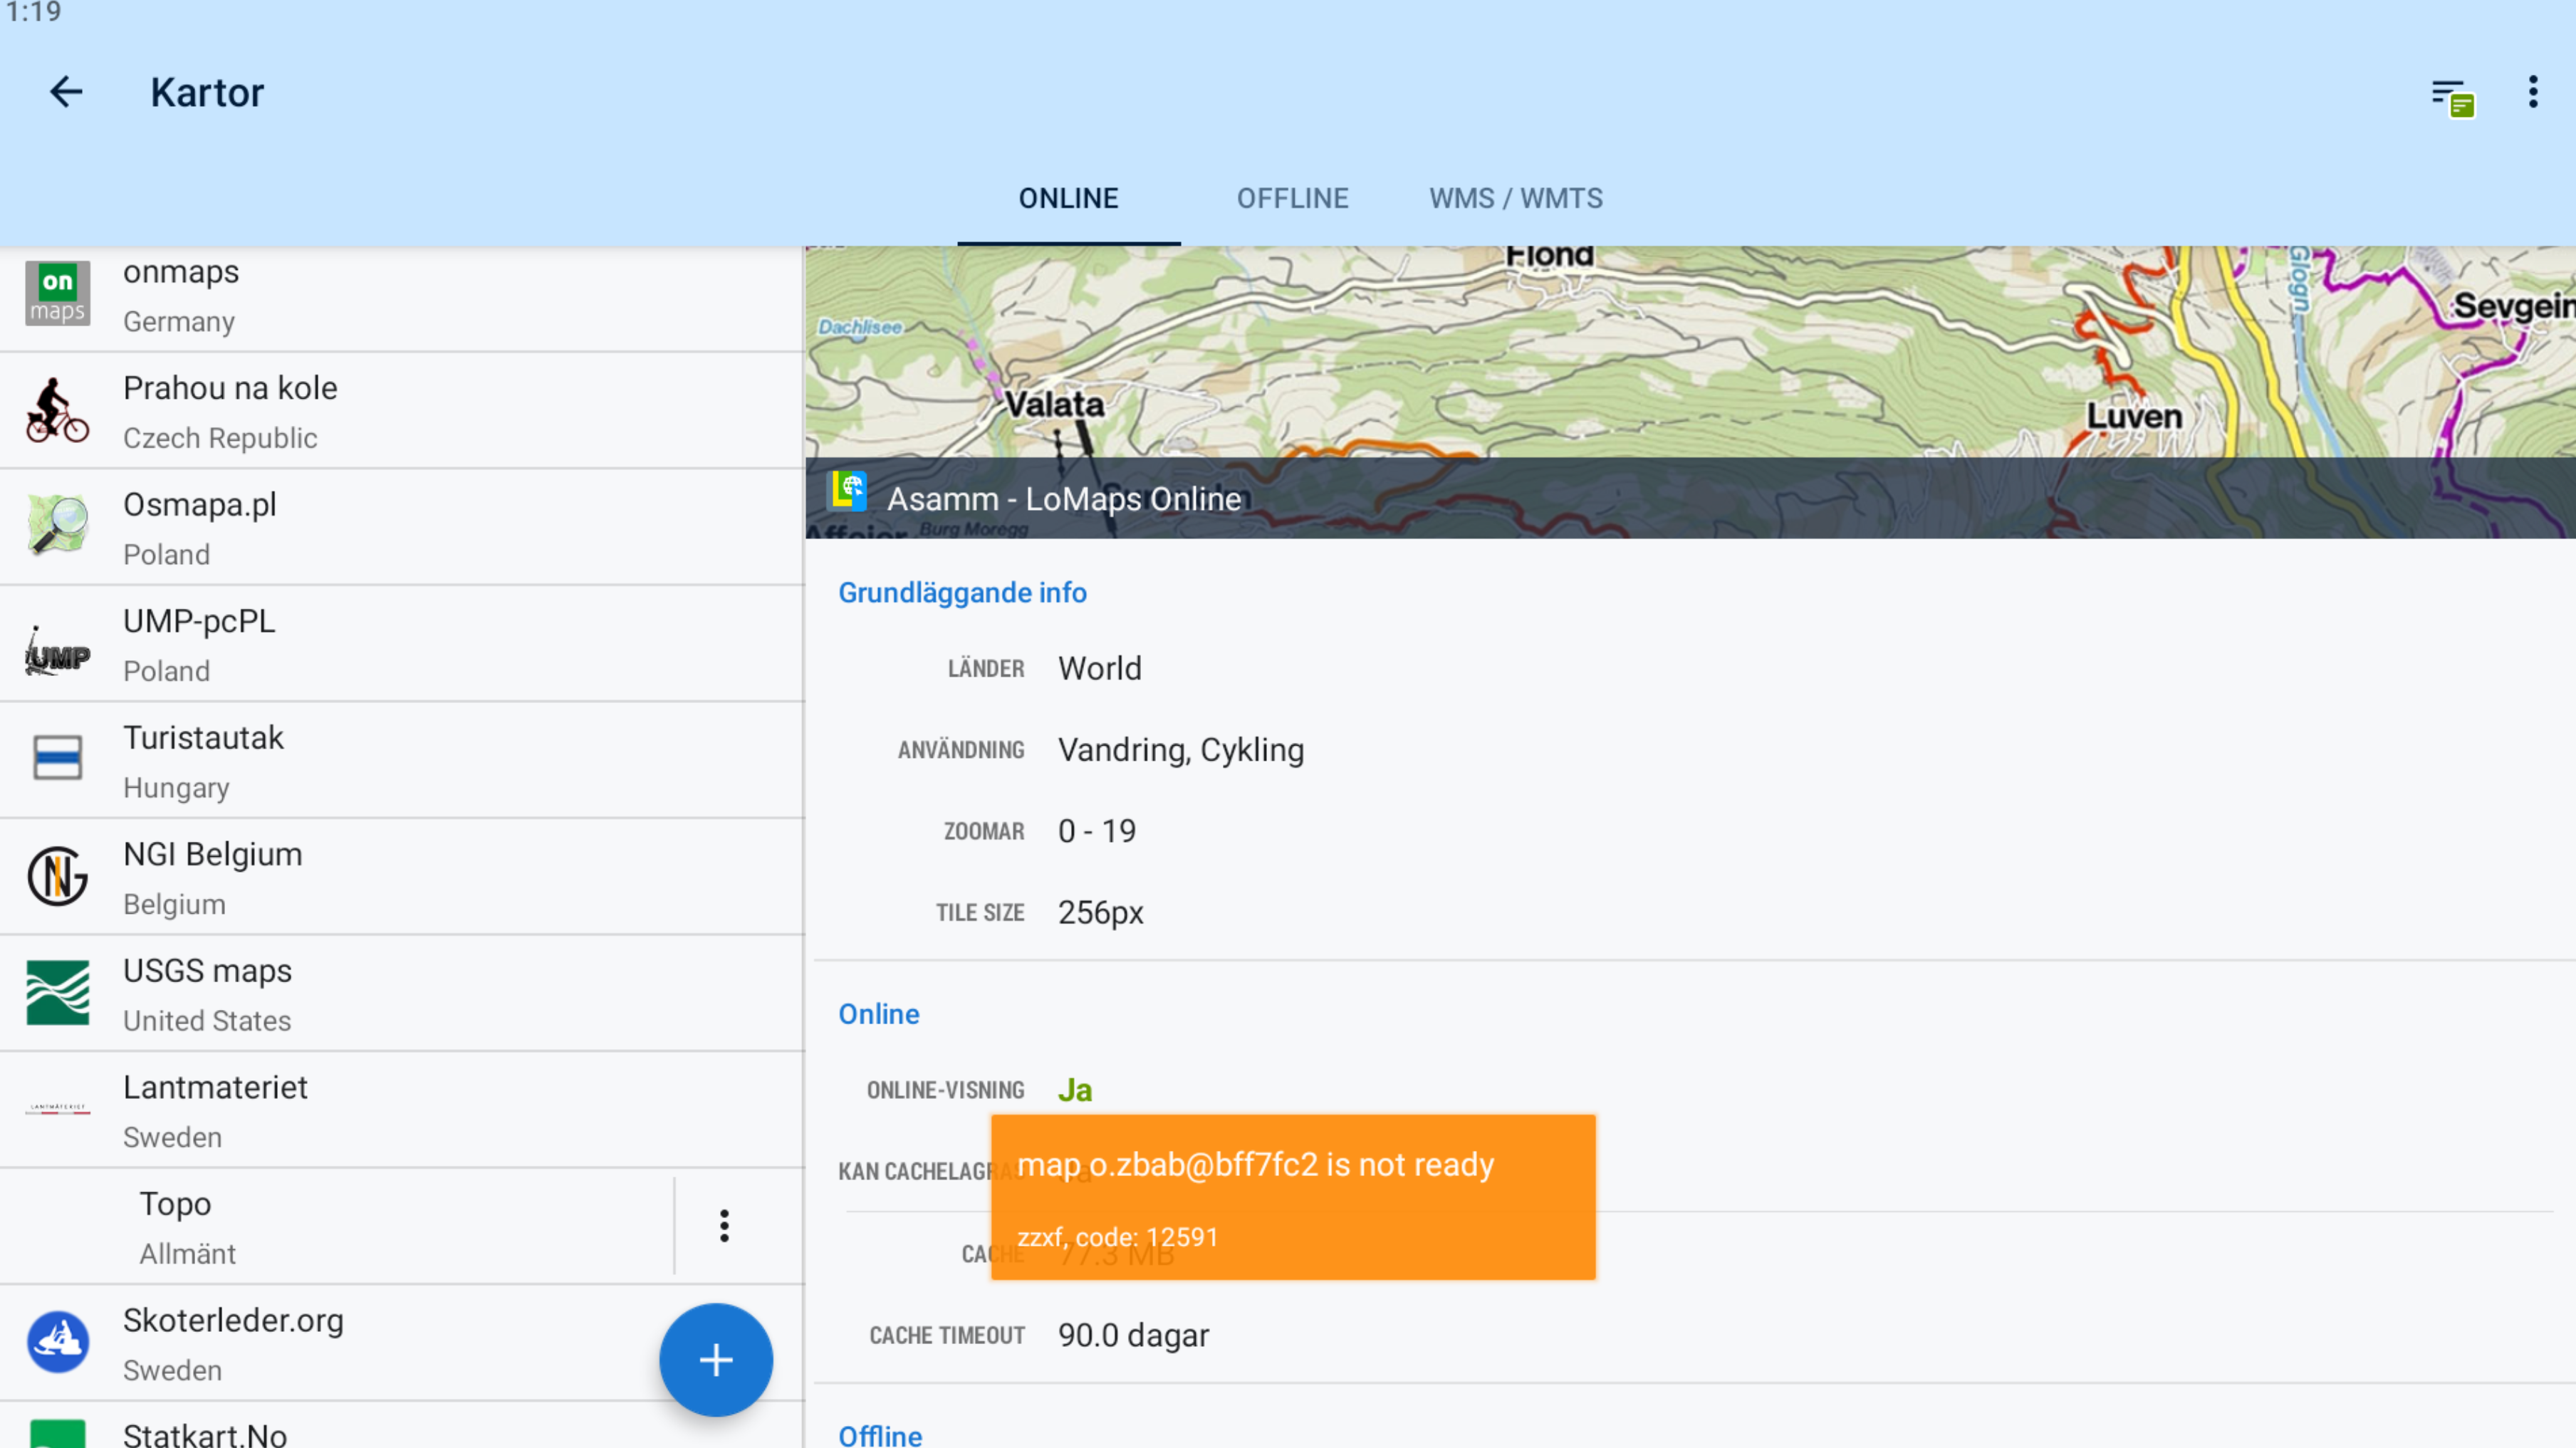This screenshot has width=2576, height=1448.
Task: Select Turistautak map entry
Action: [402, 761]
